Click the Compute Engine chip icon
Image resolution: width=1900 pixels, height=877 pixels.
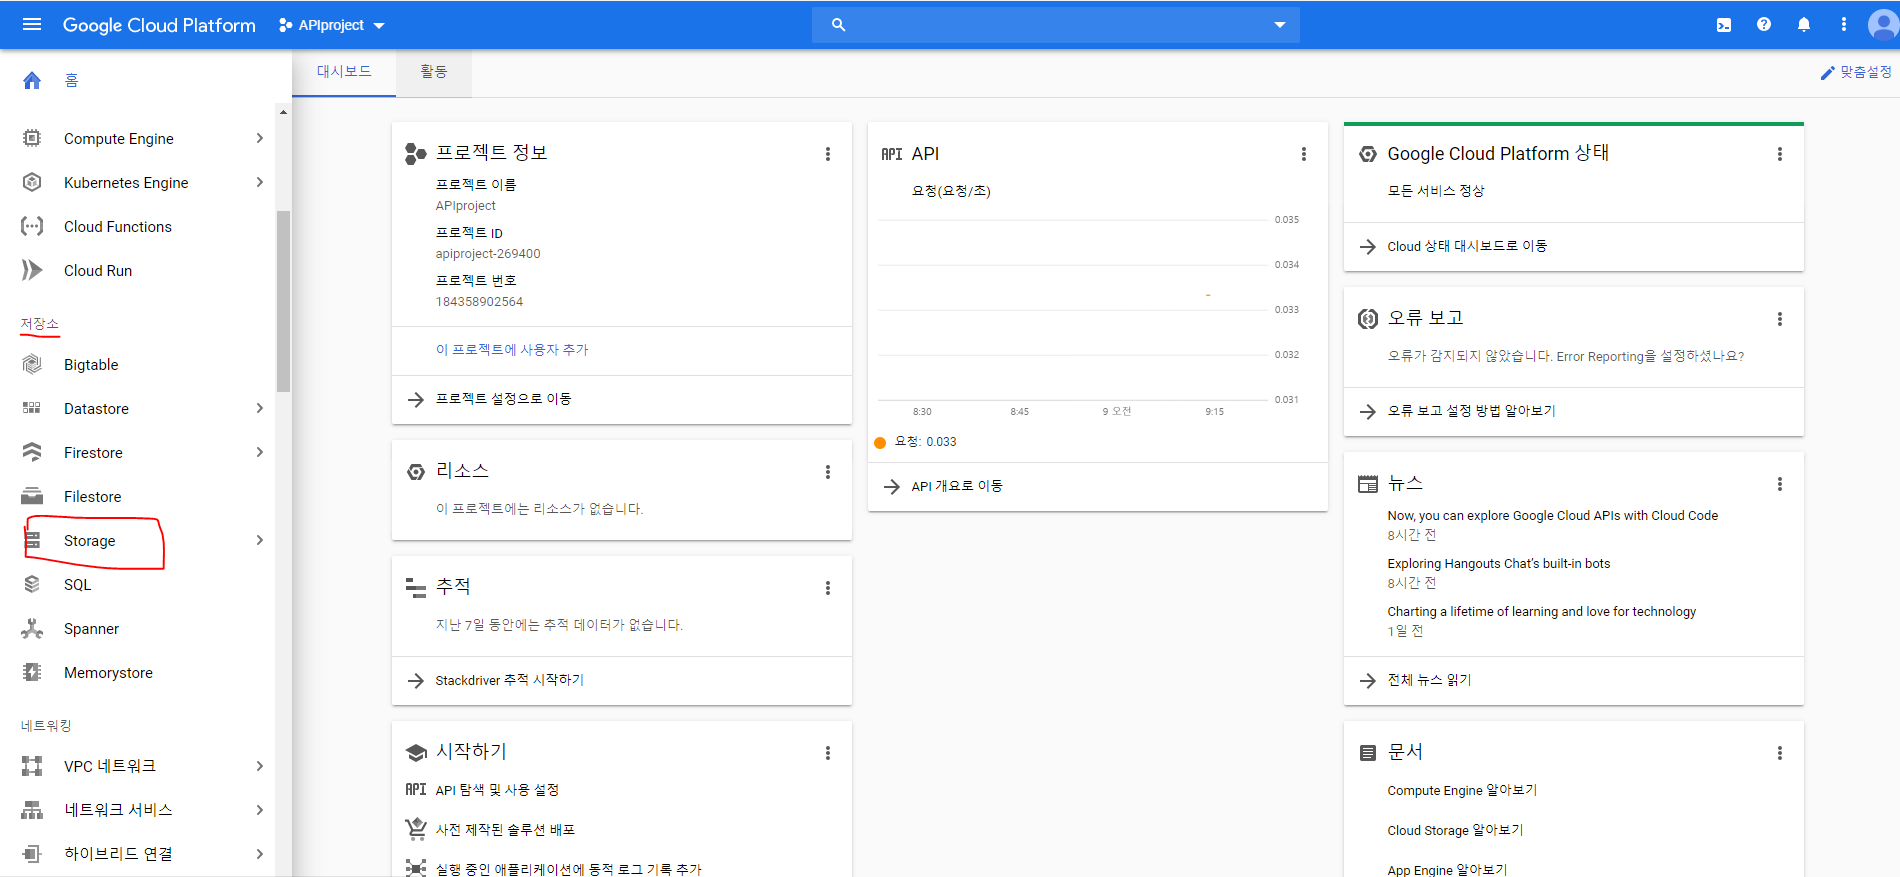32,138
